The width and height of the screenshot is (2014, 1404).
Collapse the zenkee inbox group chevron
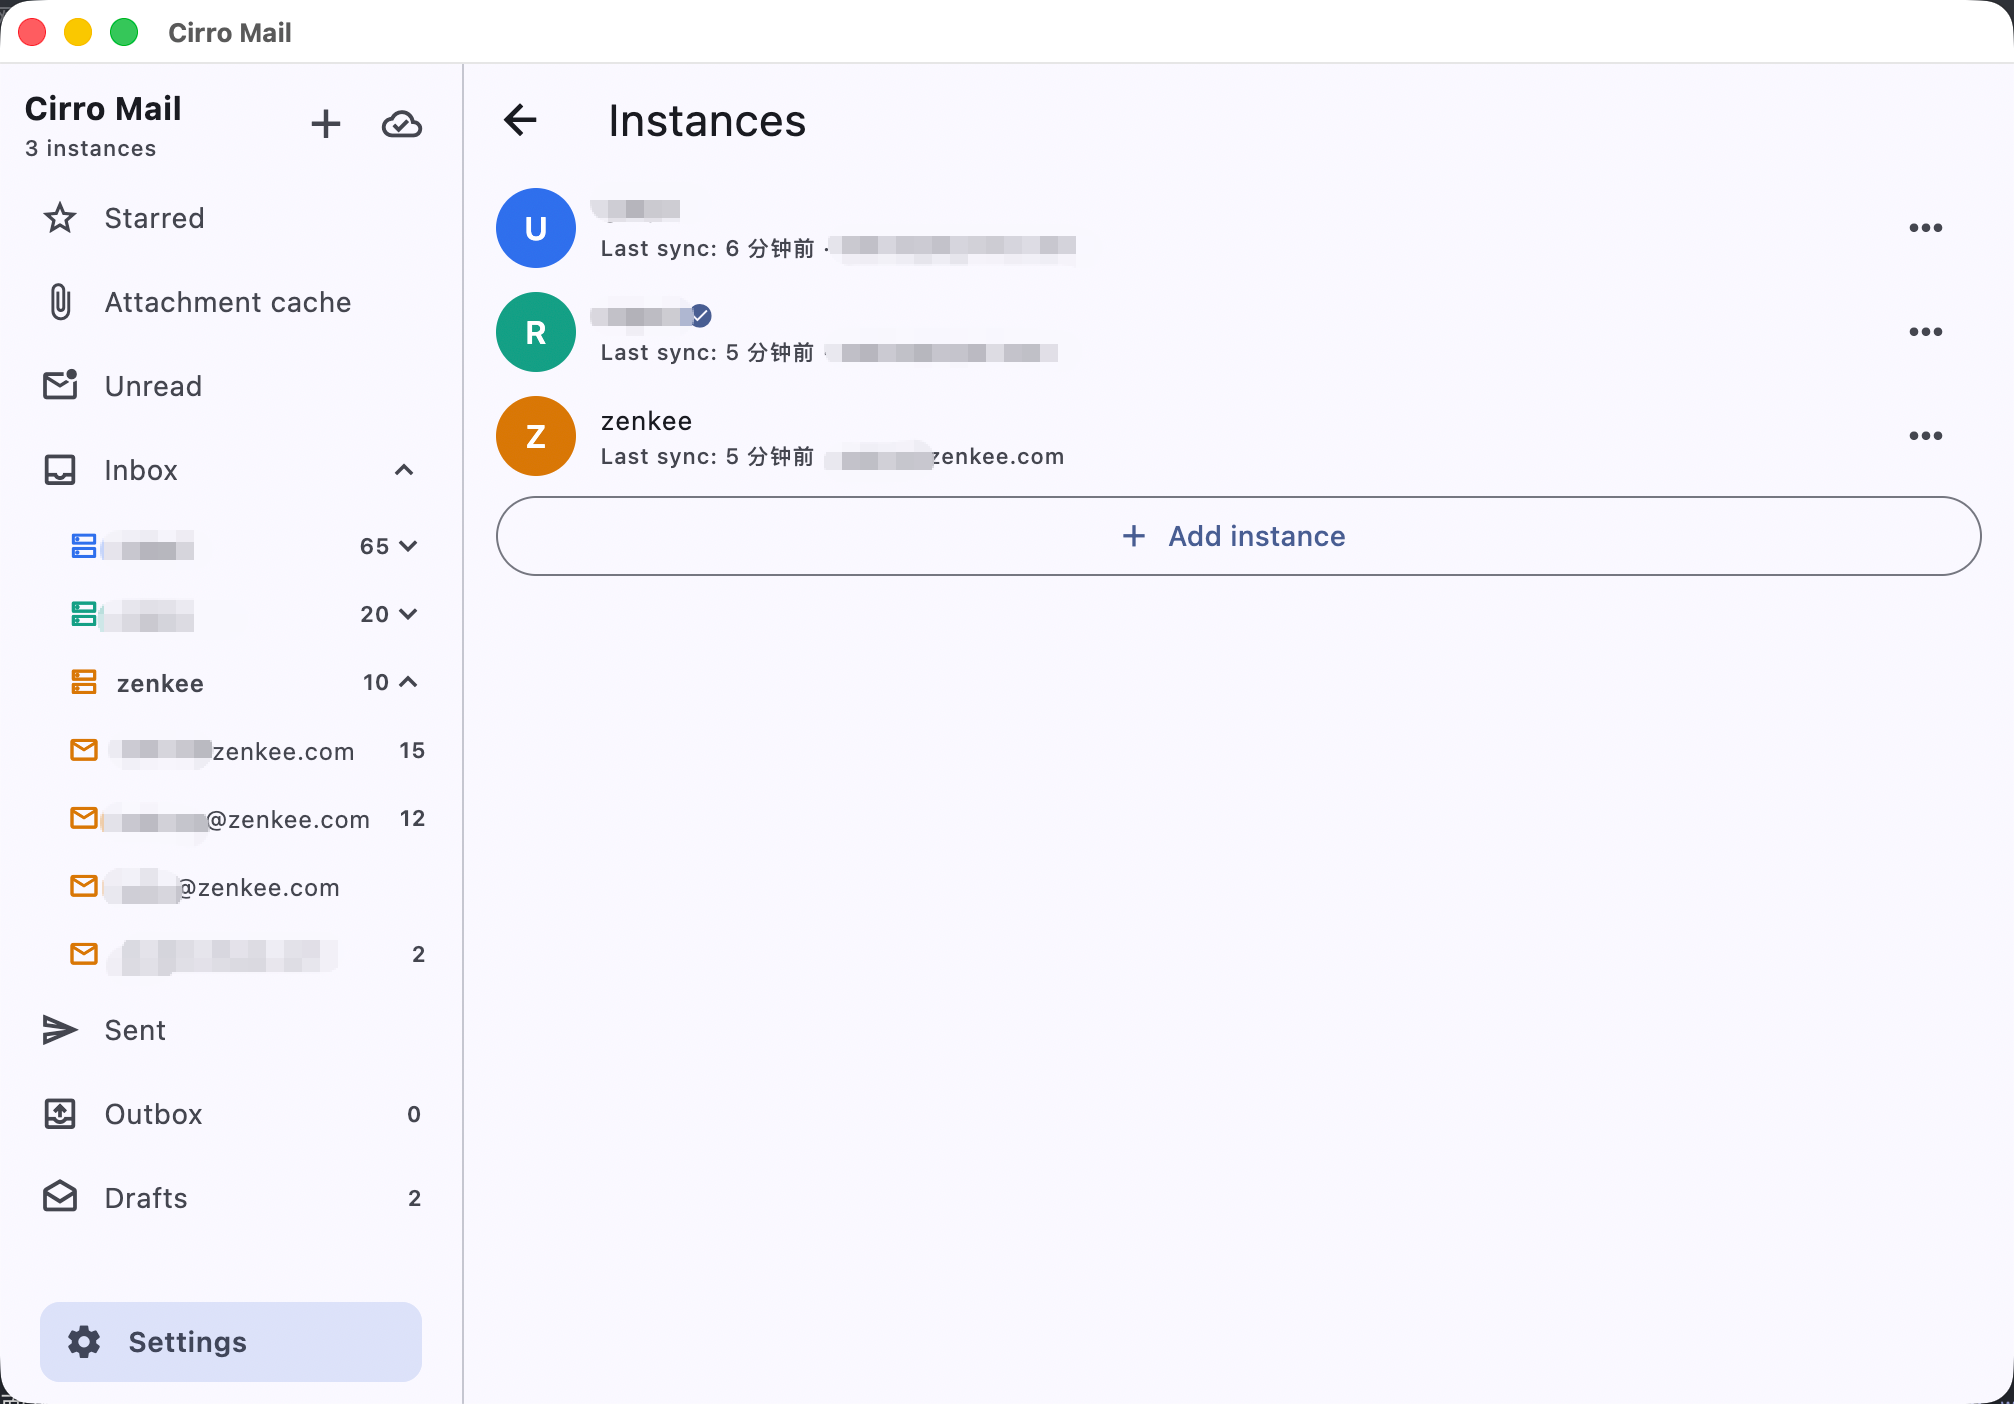408,682
